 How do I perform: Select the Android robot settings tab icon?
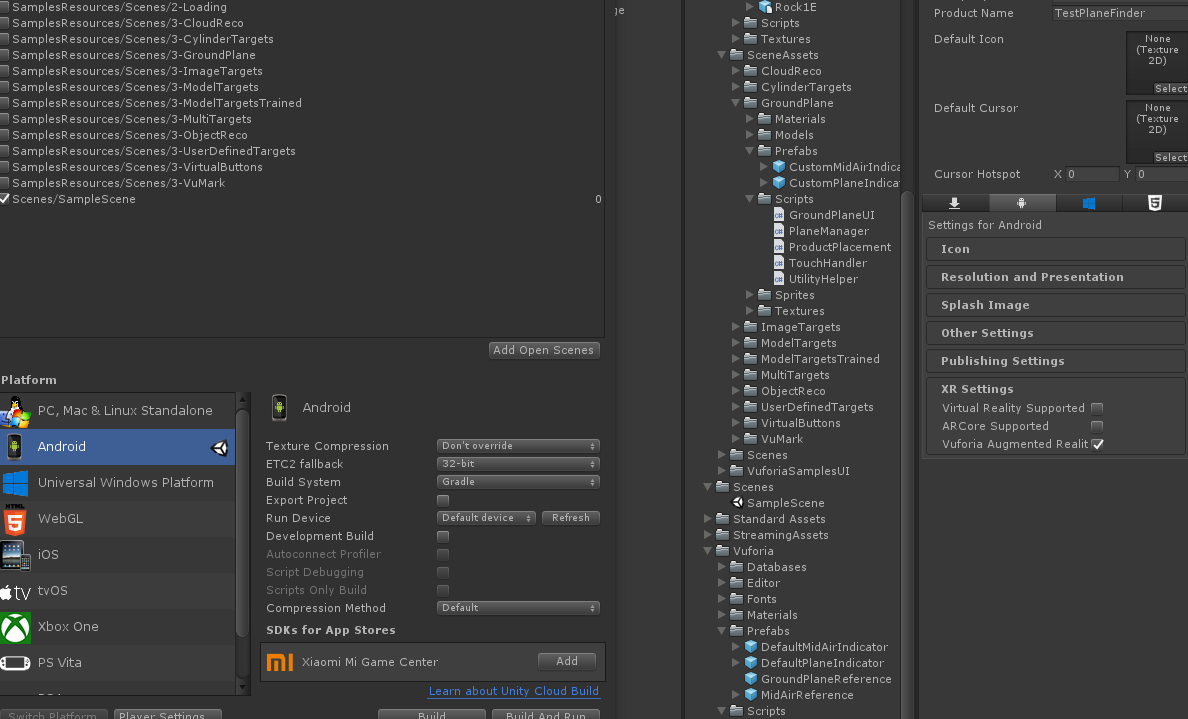1021,202
